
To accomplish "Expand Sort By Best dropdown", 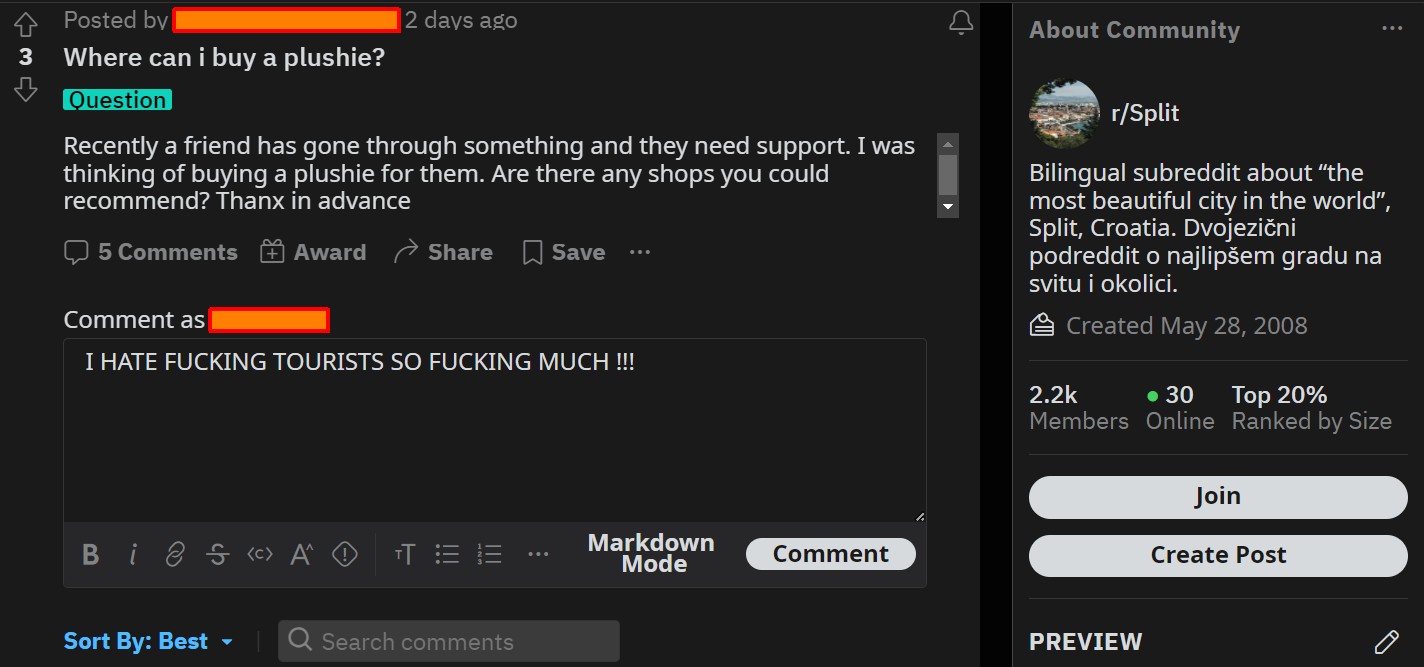I will (148, 641).
